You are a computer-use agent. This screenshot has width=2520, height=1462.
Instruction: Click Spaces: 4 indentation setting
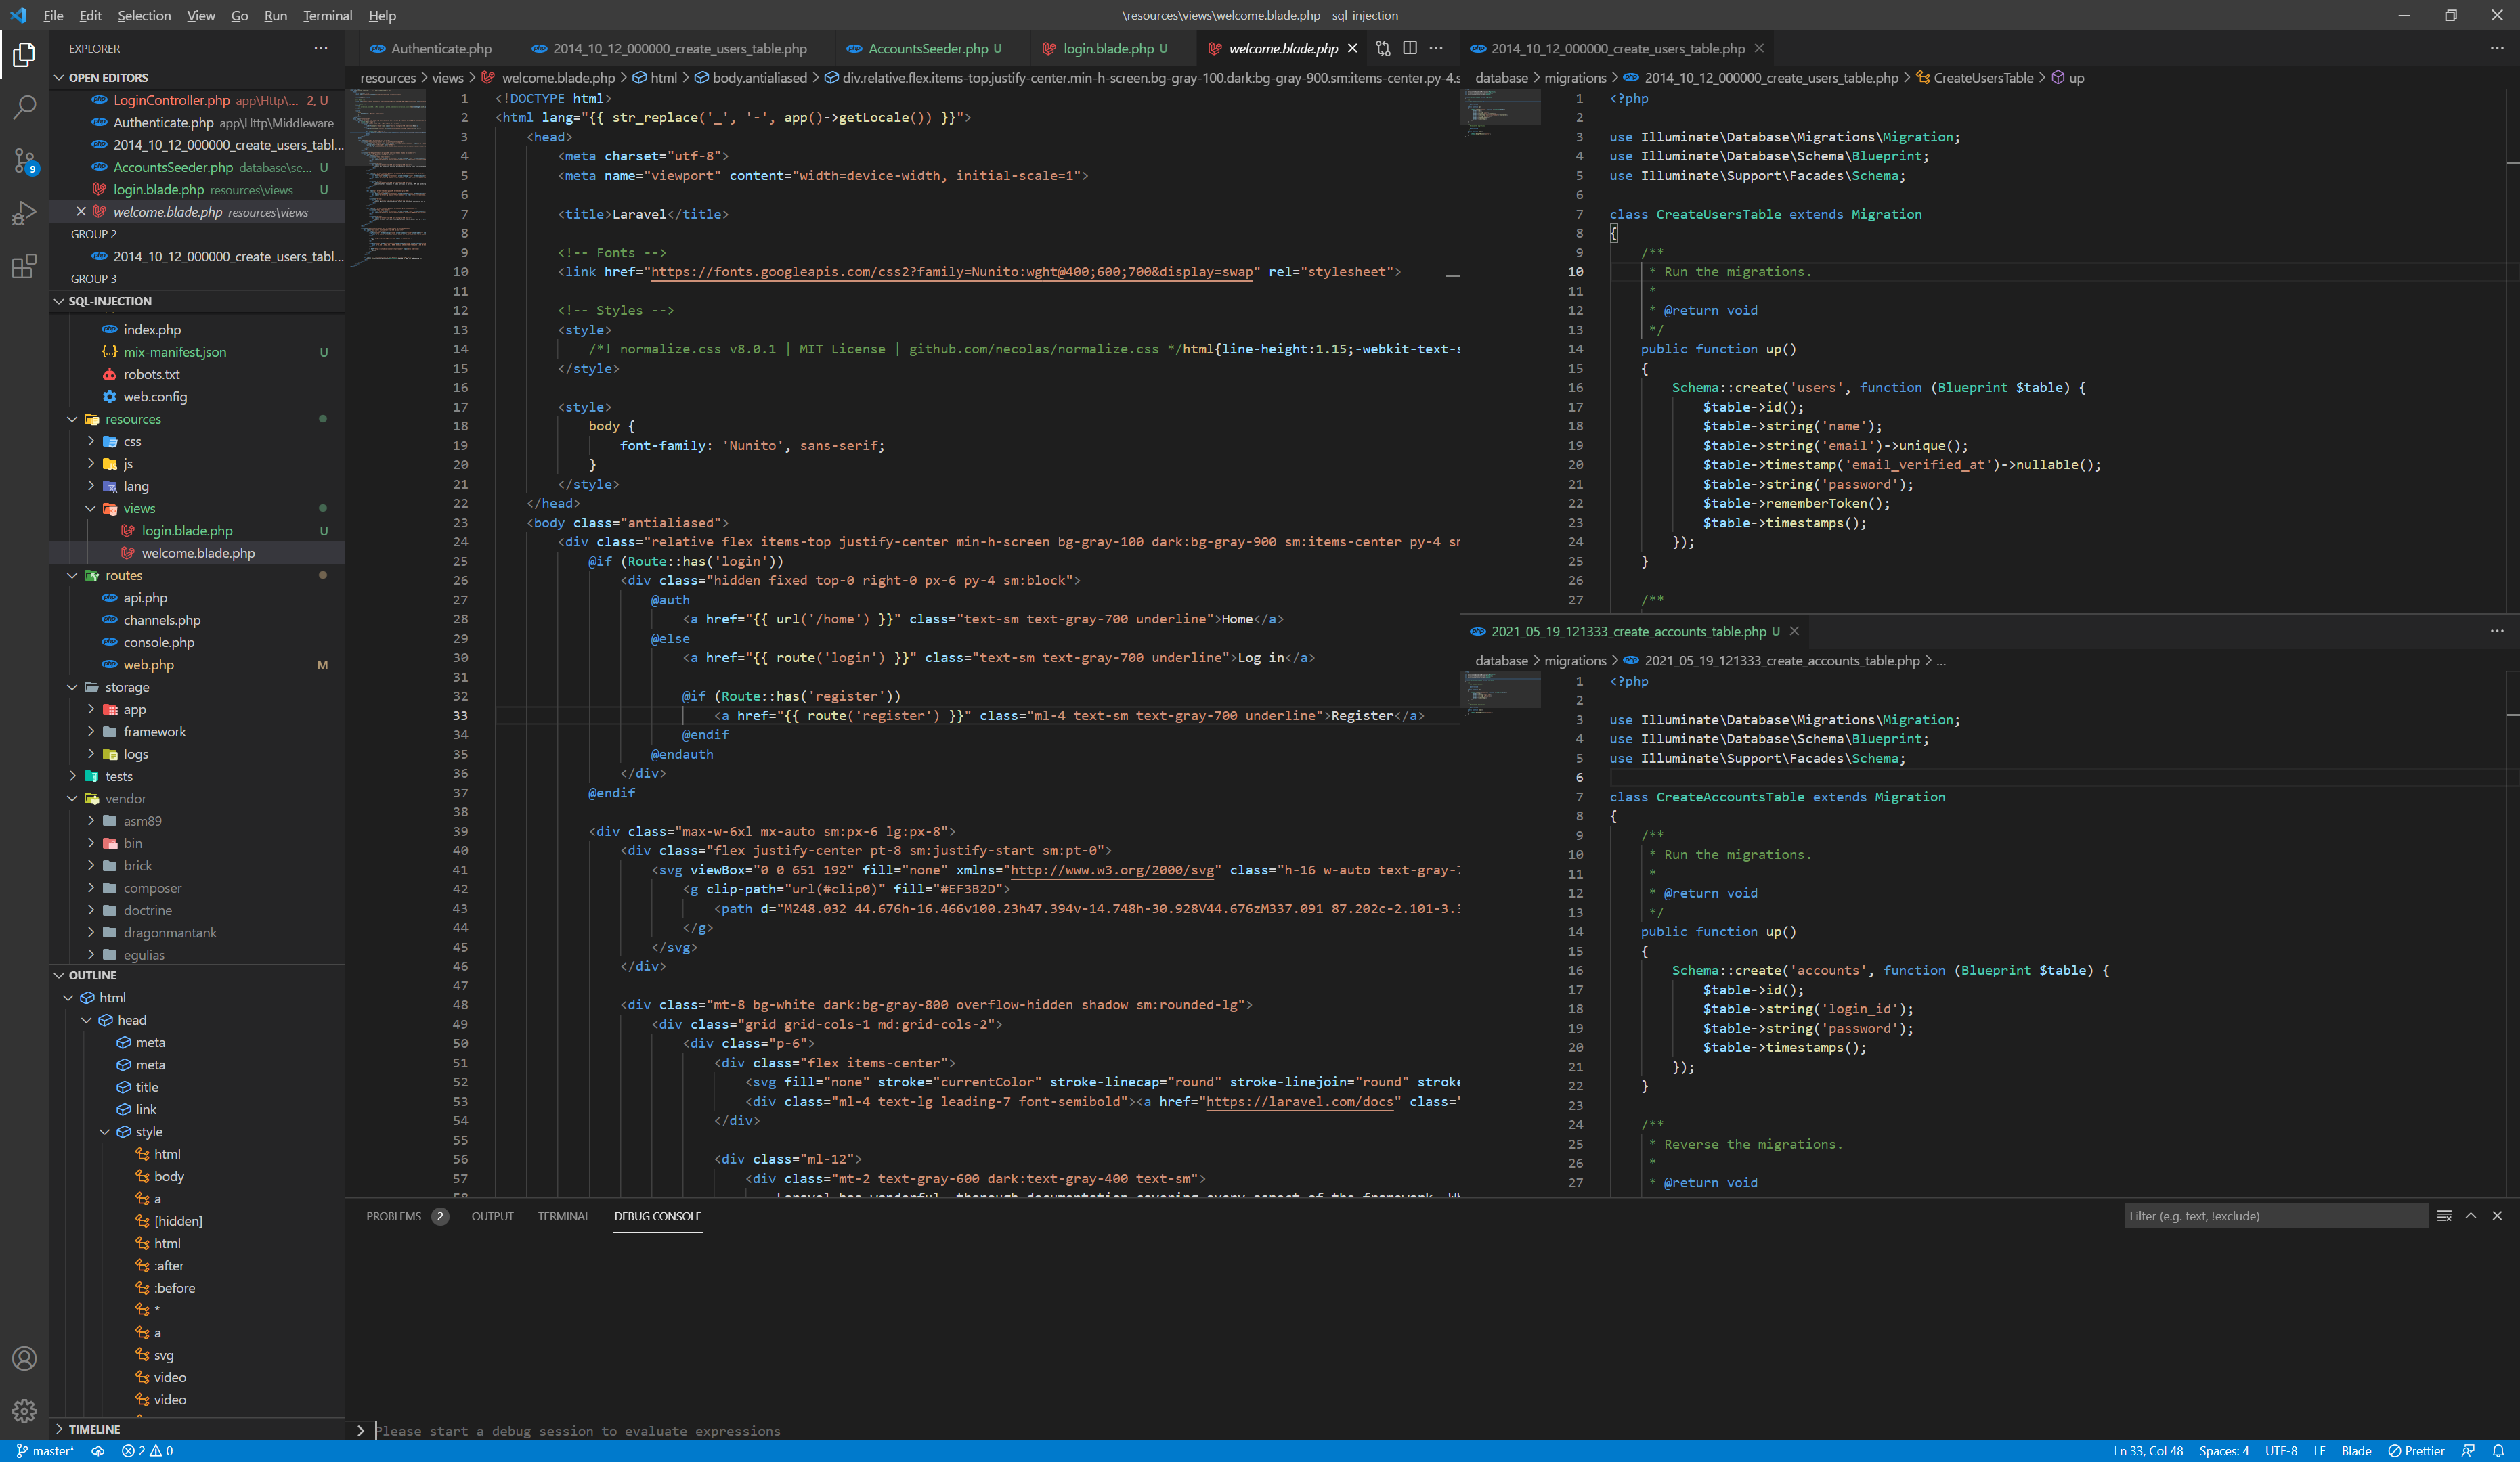[2223, 1450]
